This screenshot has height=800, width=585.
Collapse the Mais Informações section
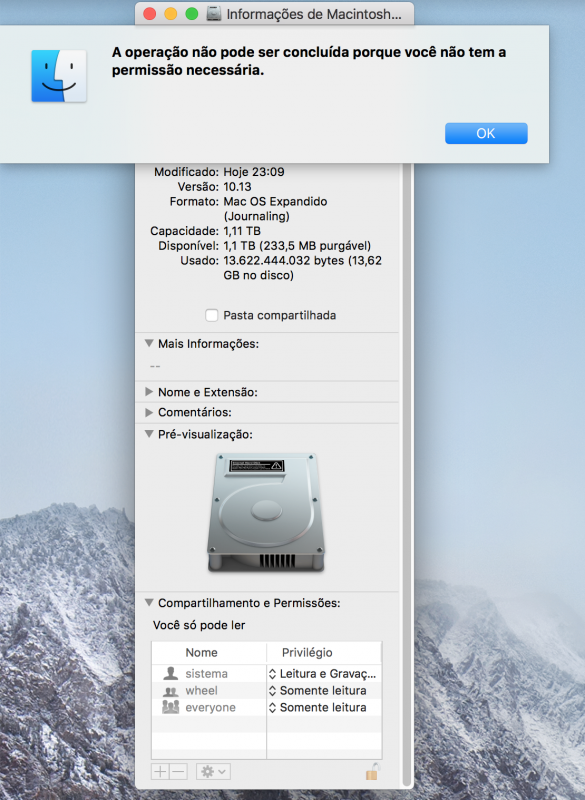pyautogui.click(x=149, y=343)
